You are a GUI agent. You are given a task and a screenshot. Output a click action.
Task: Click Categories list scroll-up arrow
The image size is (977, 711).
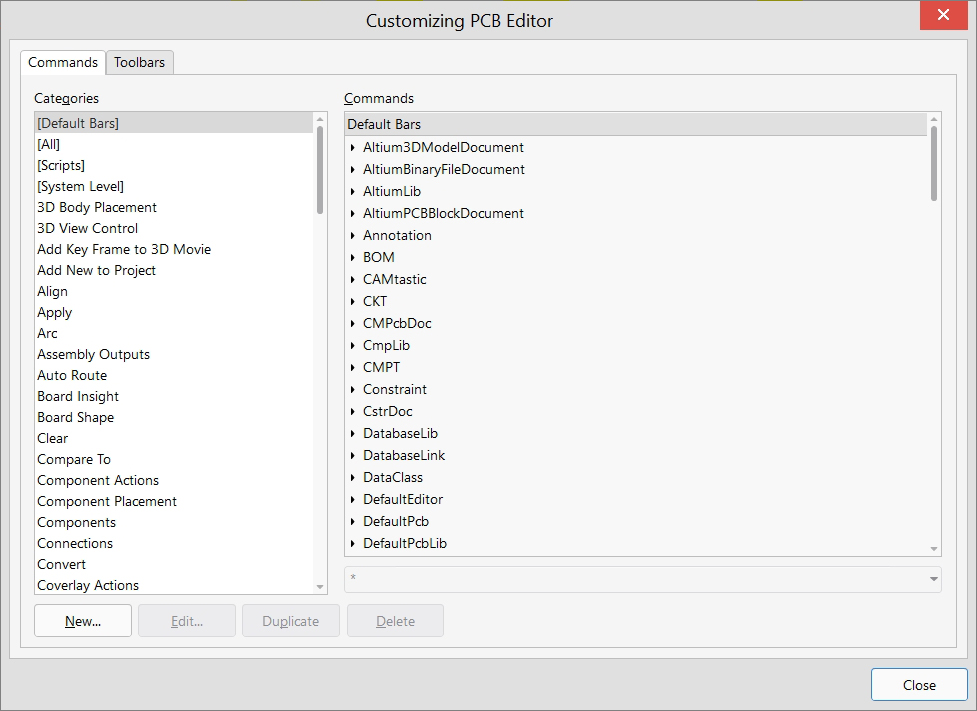point(320,119)
